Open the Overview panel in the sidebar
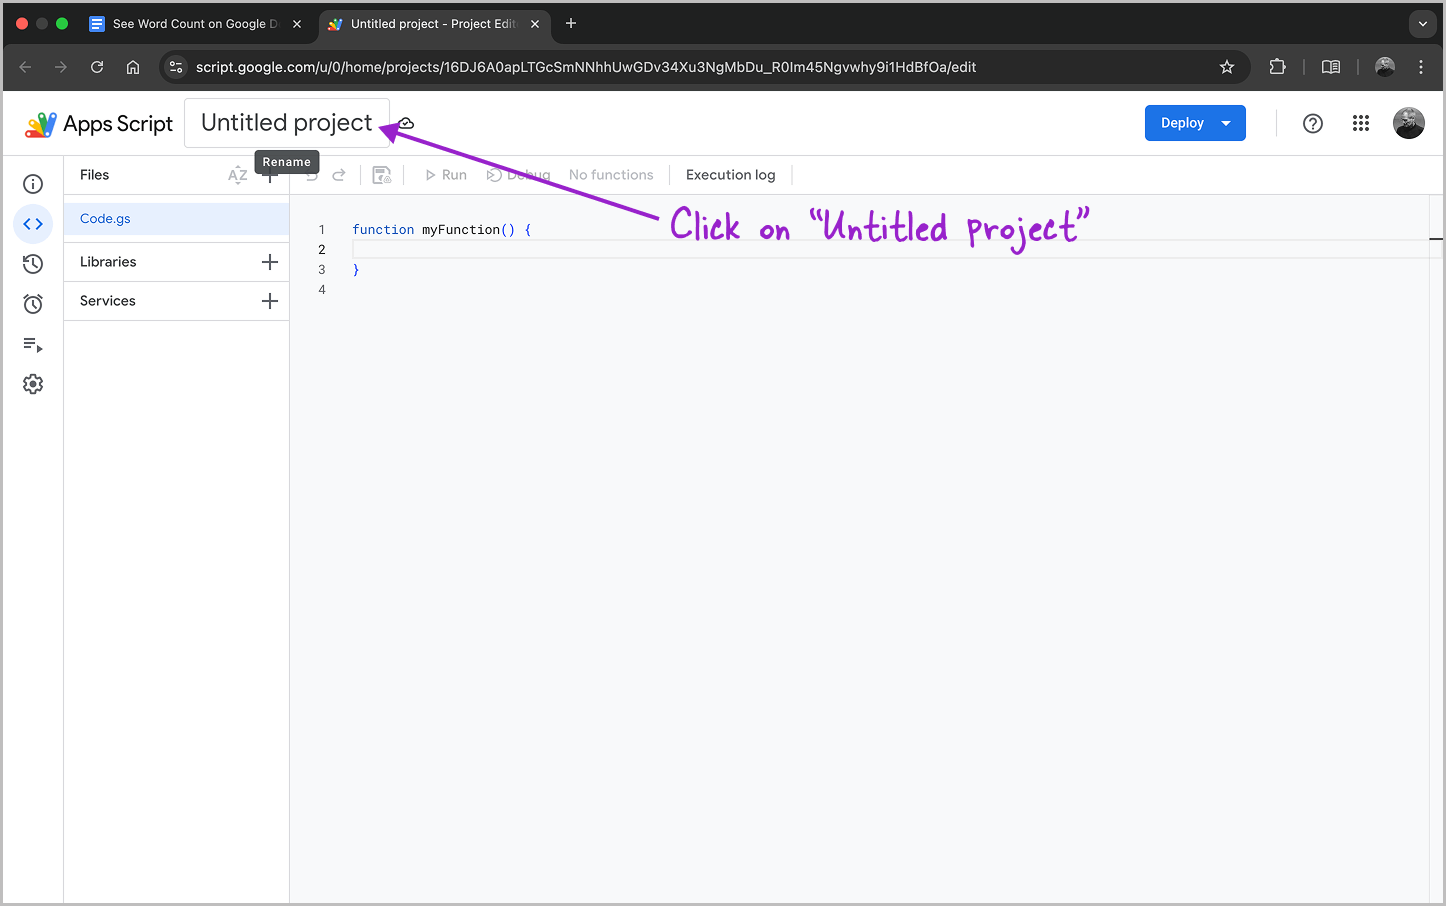Viewport: 1446px width, 906px height. (x=32, y=184)
